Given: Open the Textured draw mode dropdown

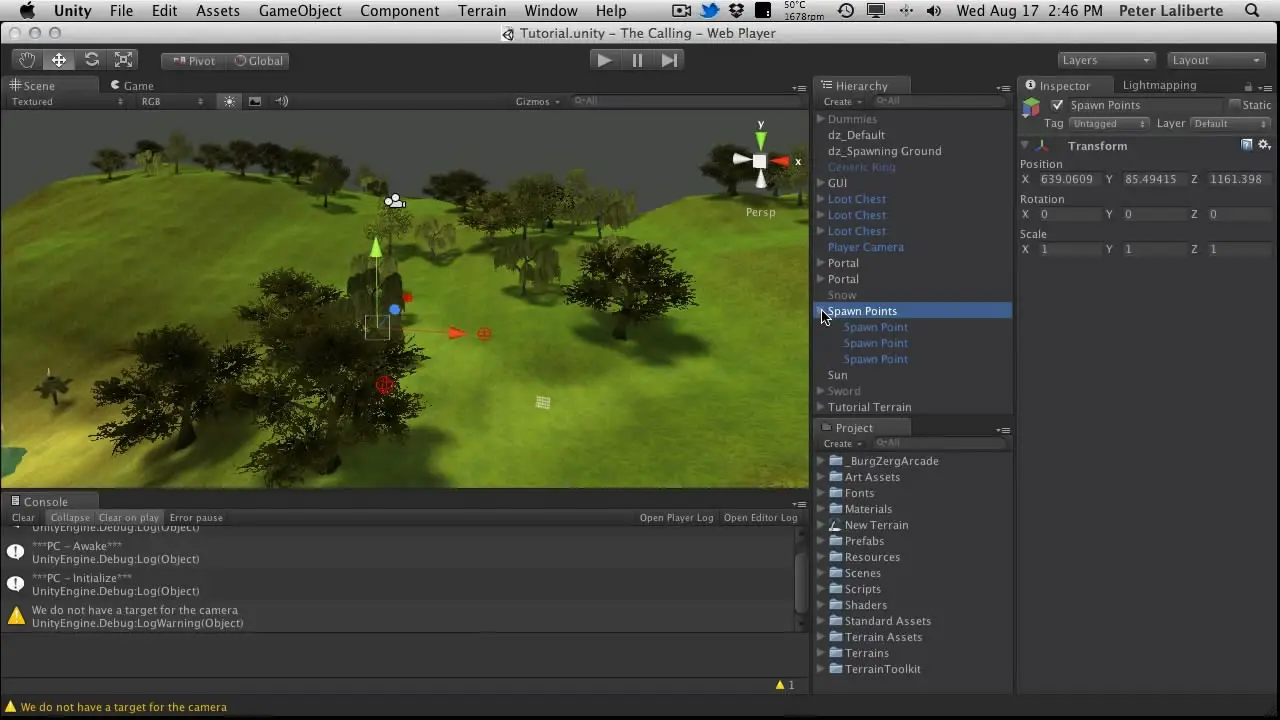Looking at the screenshot, I should (67, 101).
